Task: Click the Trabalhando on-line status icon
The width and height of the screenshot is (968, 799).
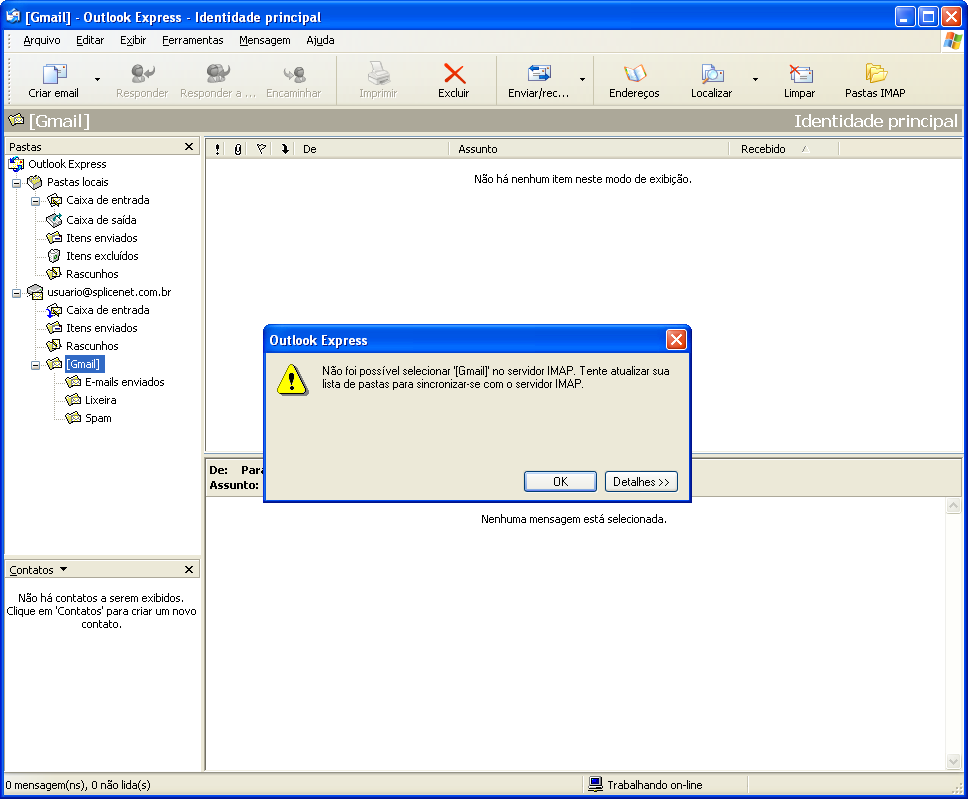Action: click(595, 784)
